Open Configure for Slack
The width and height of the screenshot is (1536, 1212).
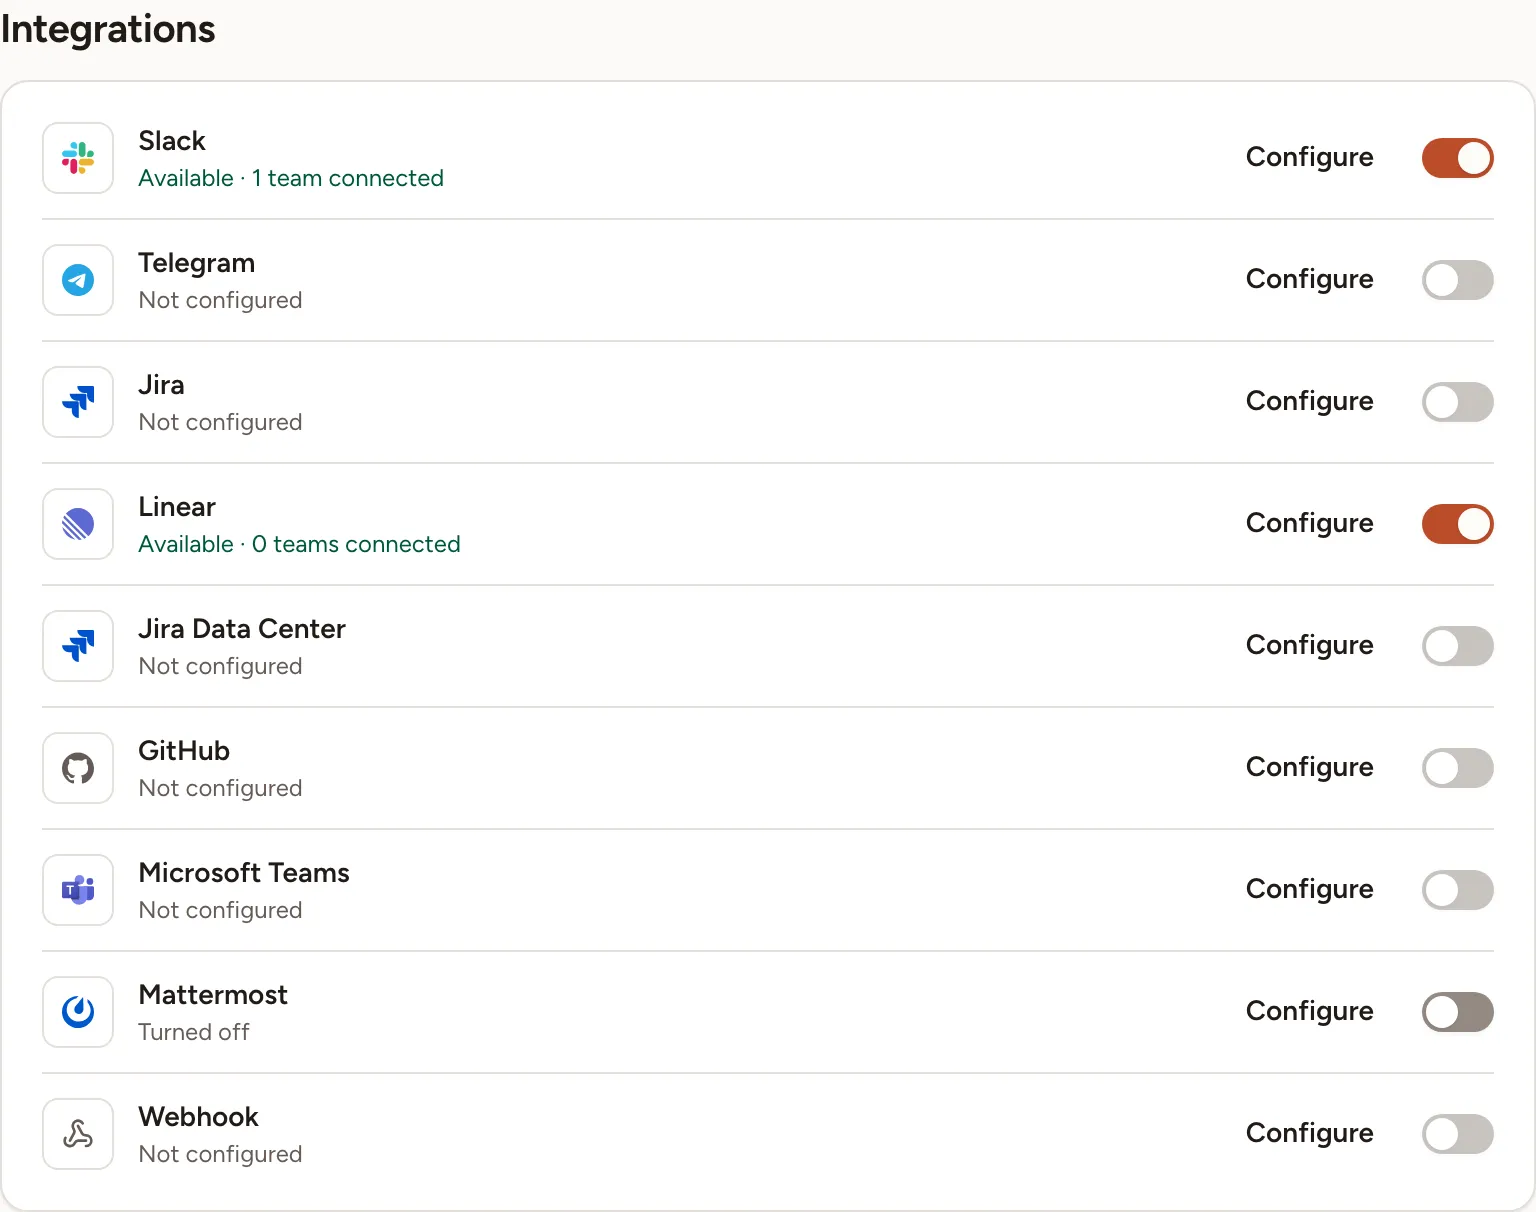pos(1310,158)
